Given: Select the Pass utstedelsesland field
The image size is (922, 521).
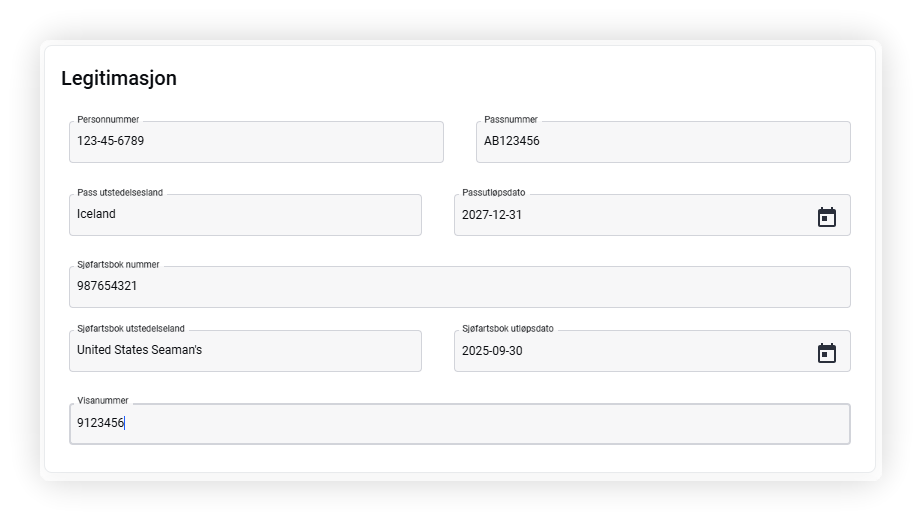Looking at the screenshot, I should click(x=245, y=215).
